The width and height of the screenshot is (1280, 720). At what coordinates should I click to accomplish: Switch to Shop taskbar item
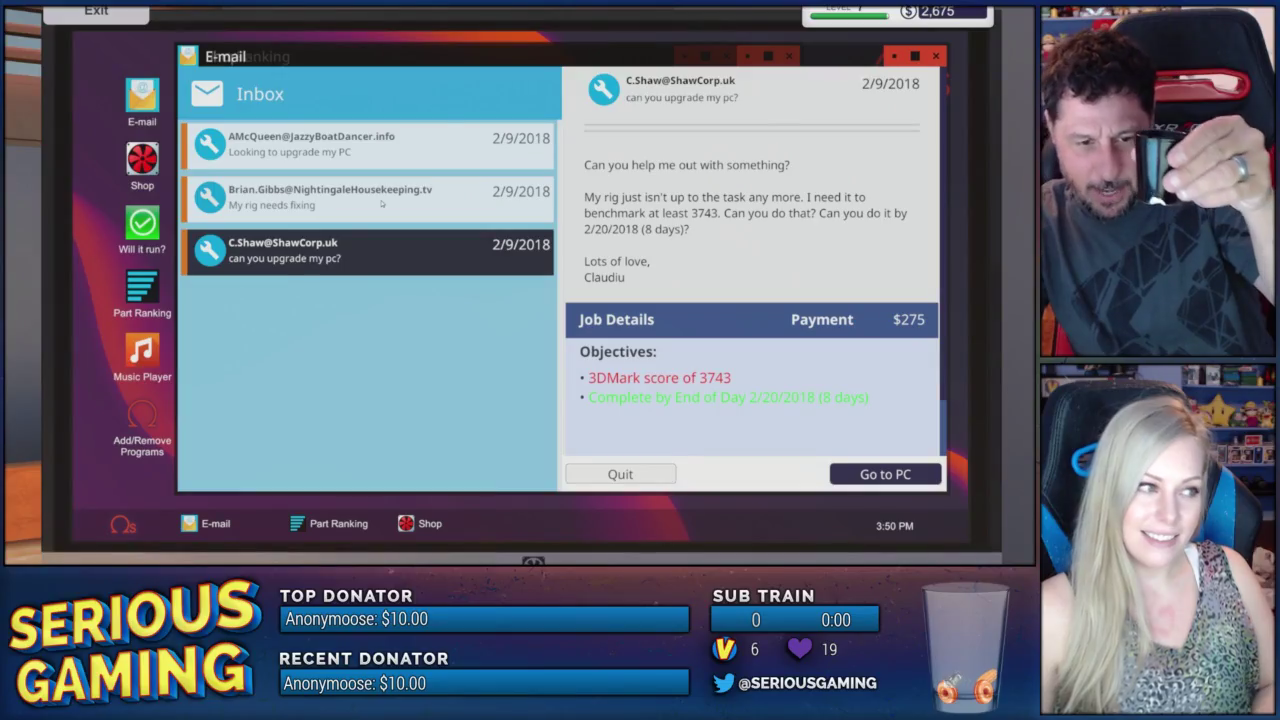pyautogui.click(x=420, y=524)
